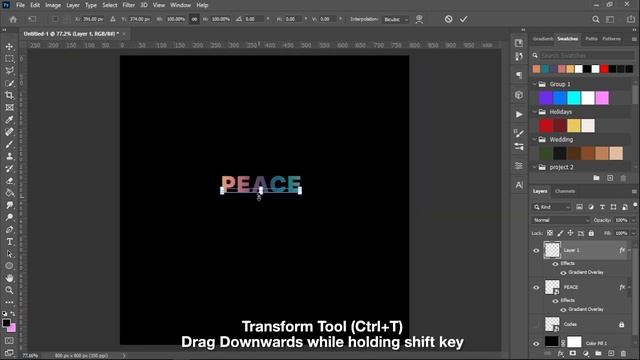Switch to the Gradient tab

543,39
